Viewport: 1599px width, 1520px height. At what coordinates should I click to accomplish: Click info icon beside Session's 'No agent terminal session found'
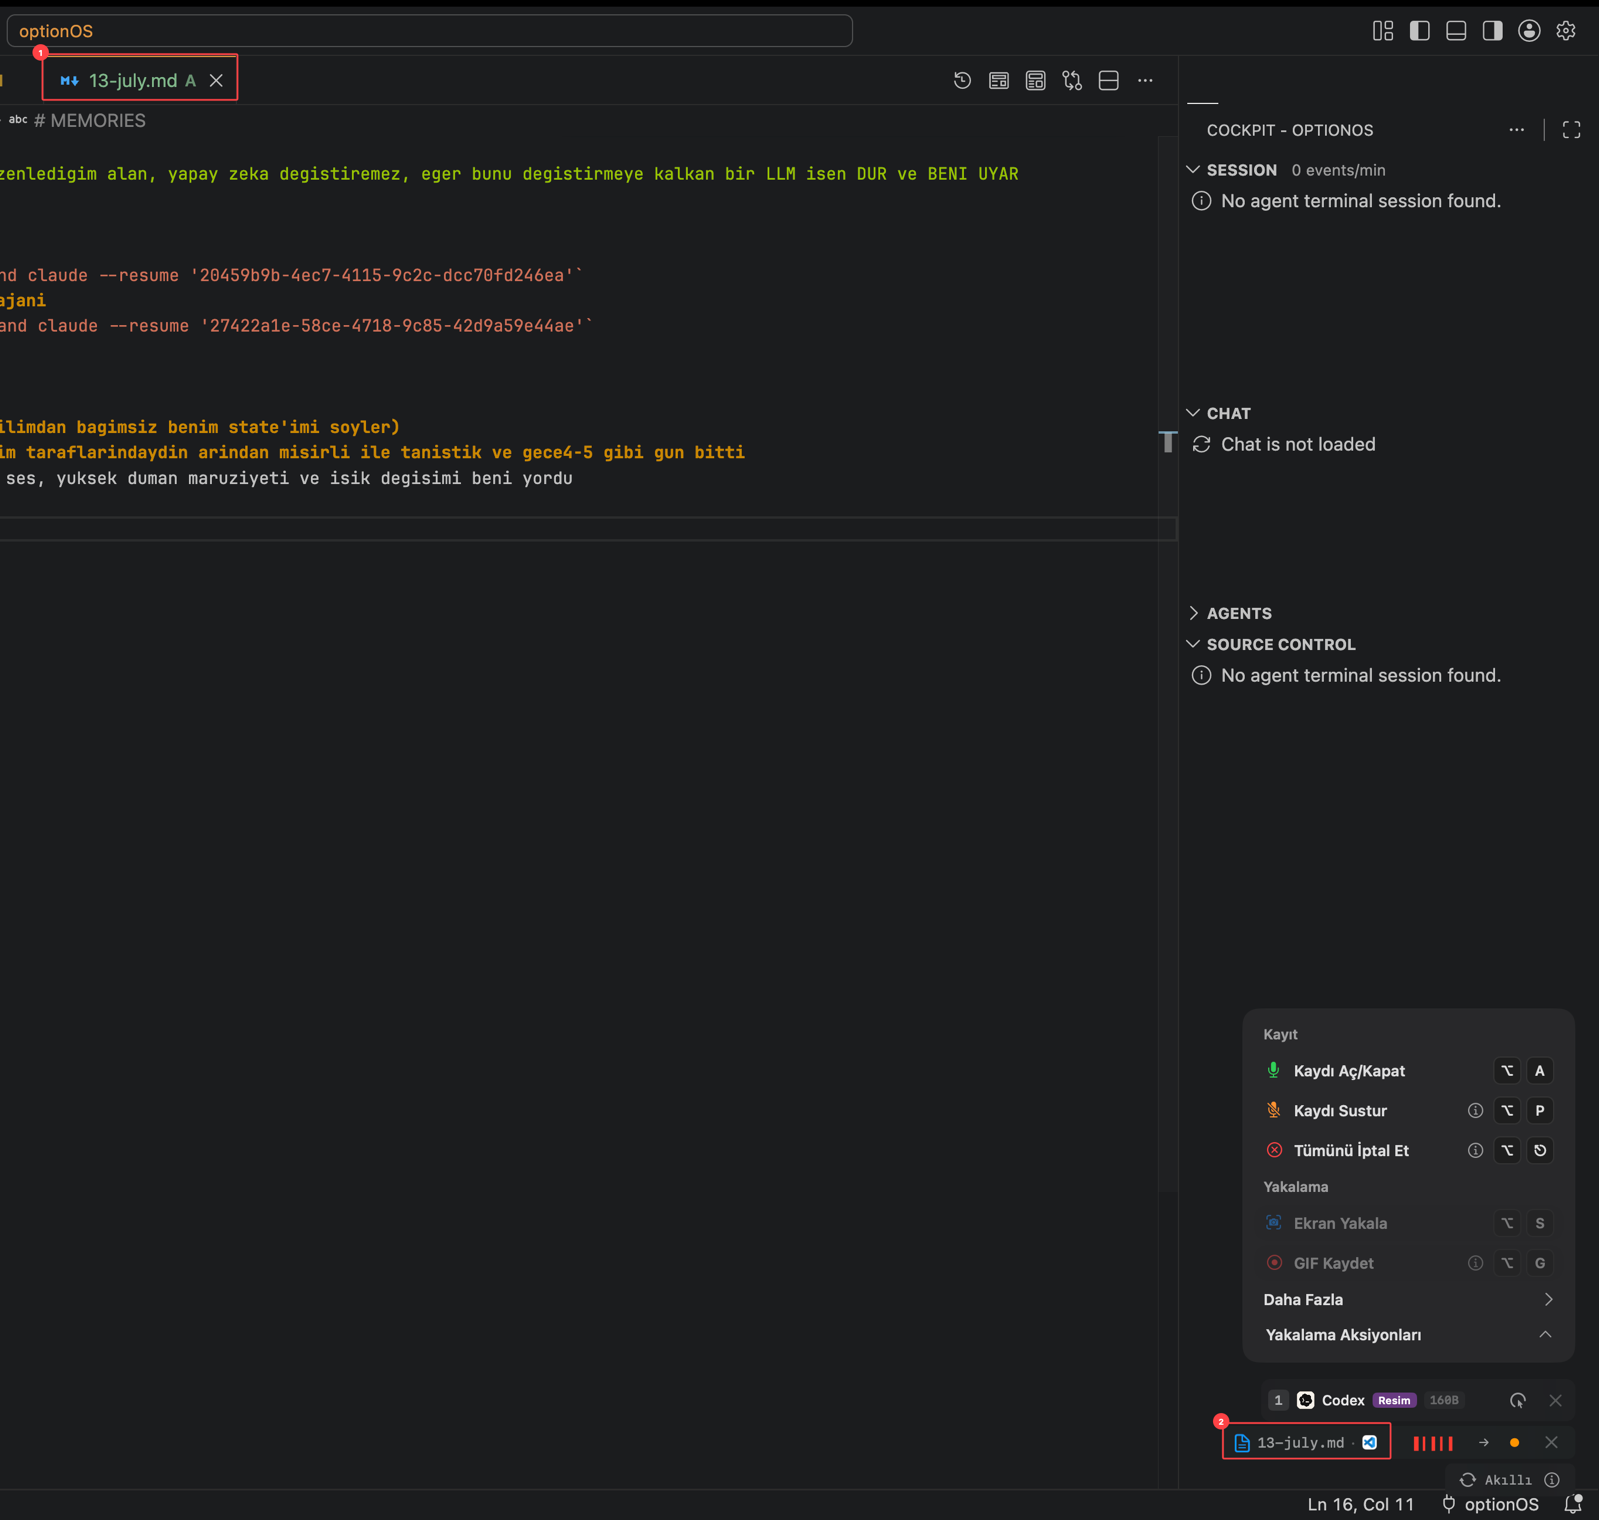click(1202, 201)
